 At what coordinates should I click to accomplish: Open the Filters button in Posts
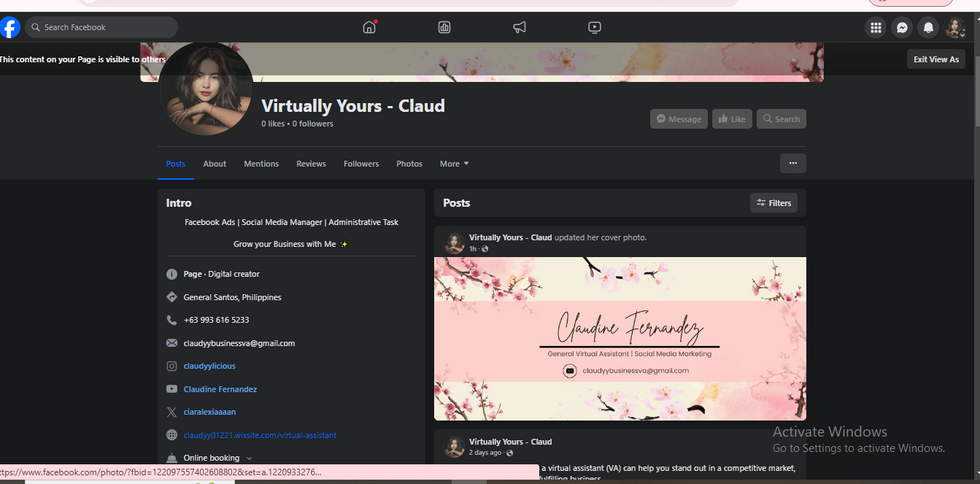[774, 203]
